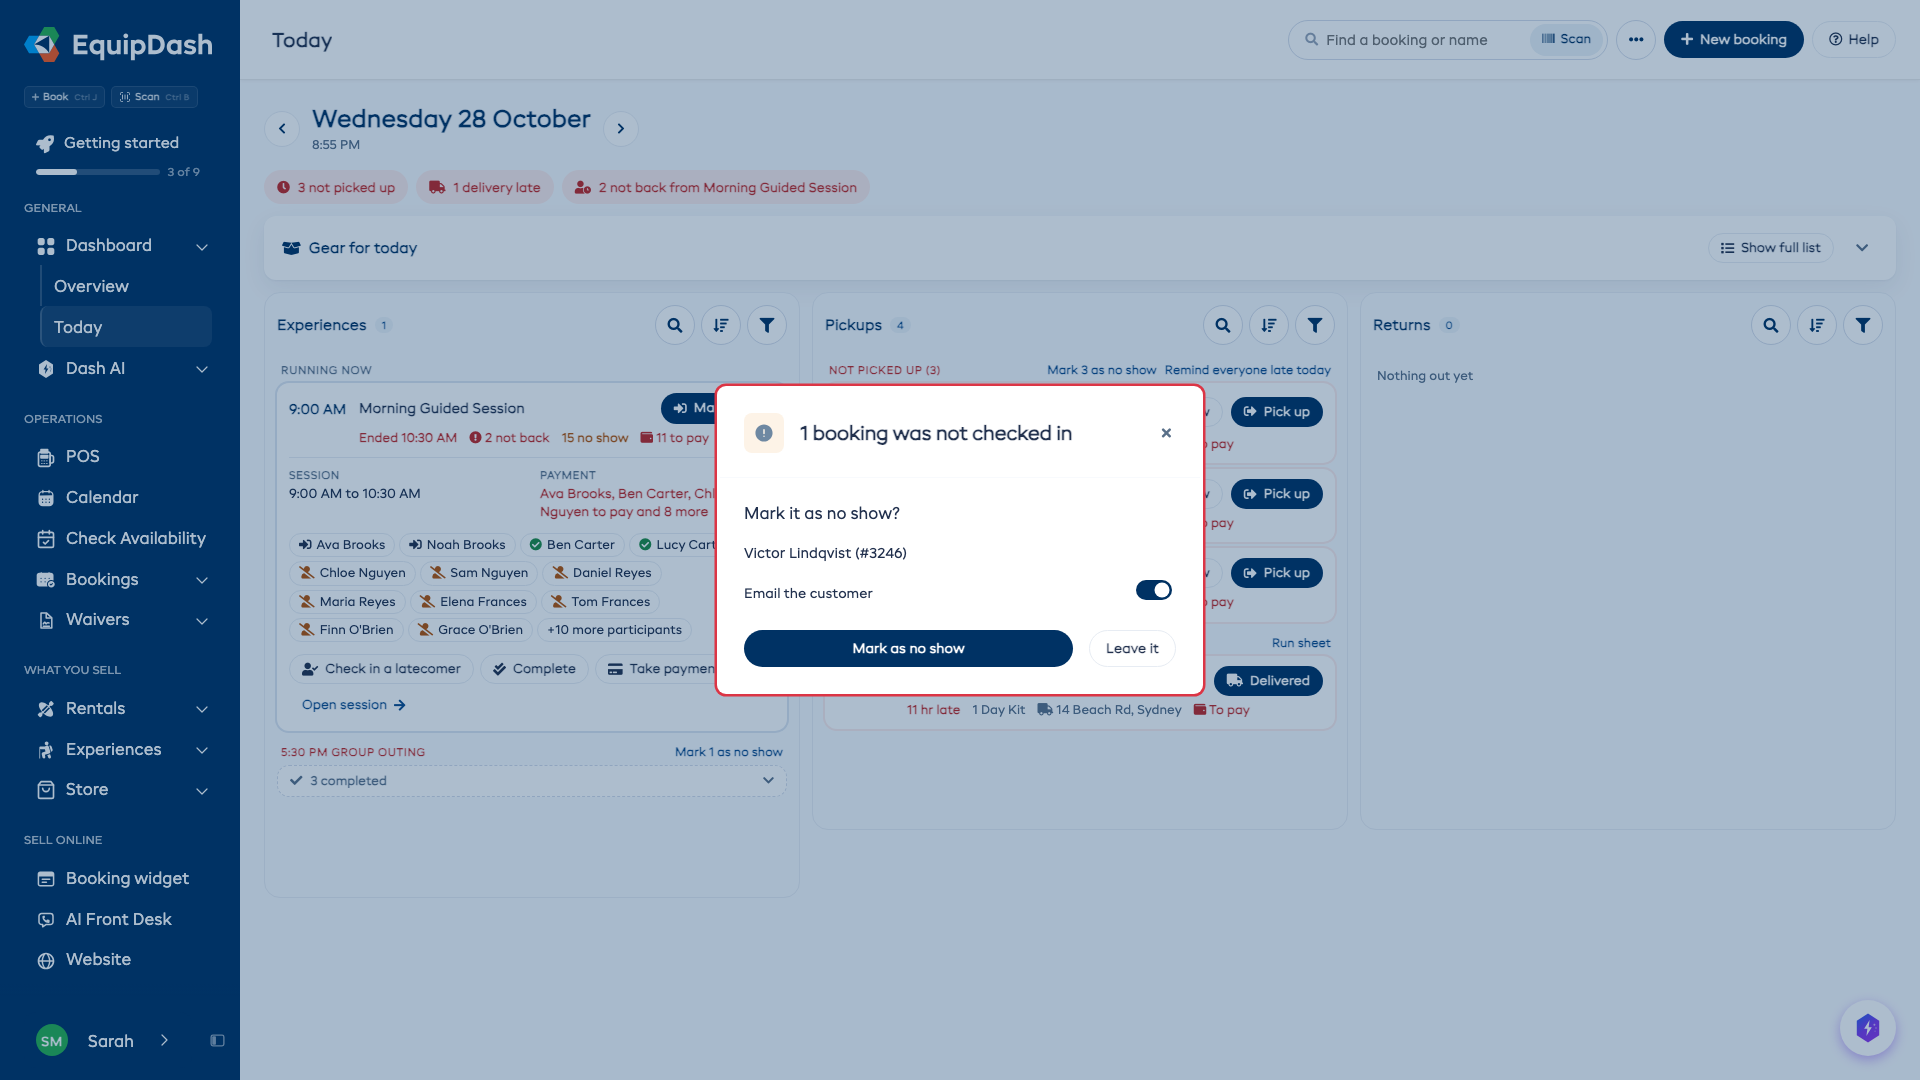Click the 3 not picked up alert chip
This screenshot has height=1080, width=1920.
[x=336, y=187]
